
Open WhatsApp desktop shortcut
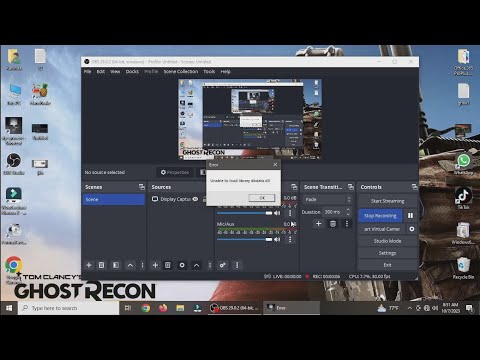tap(463, 164)
